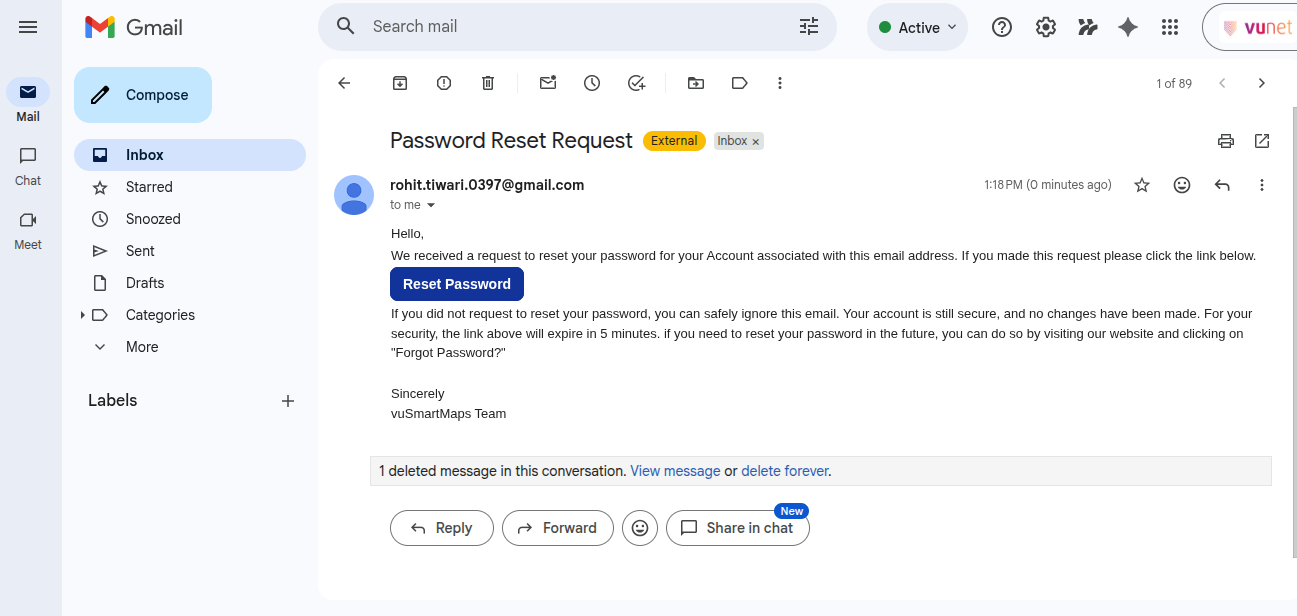Add email to Tasks
The height and width of the screenshot is (616, 1297).
[x=637, y=83]
